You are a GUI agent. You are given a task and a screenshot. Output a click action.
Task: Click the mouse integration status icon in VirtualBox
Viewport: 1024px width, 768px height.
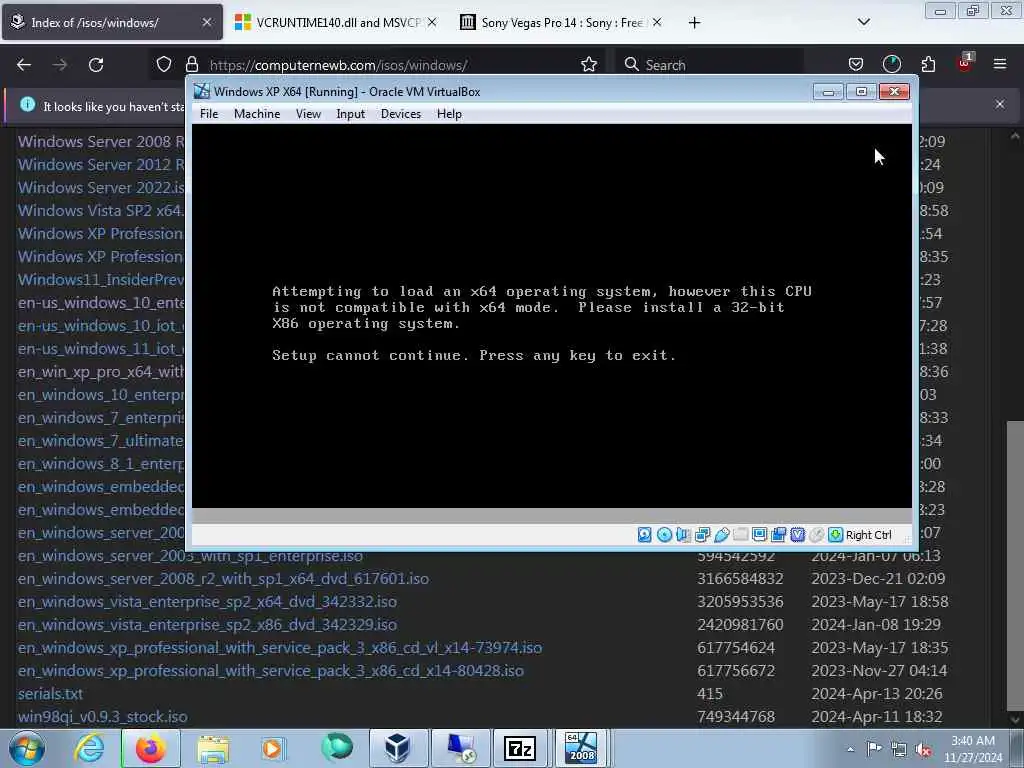[x=816, y=535]
